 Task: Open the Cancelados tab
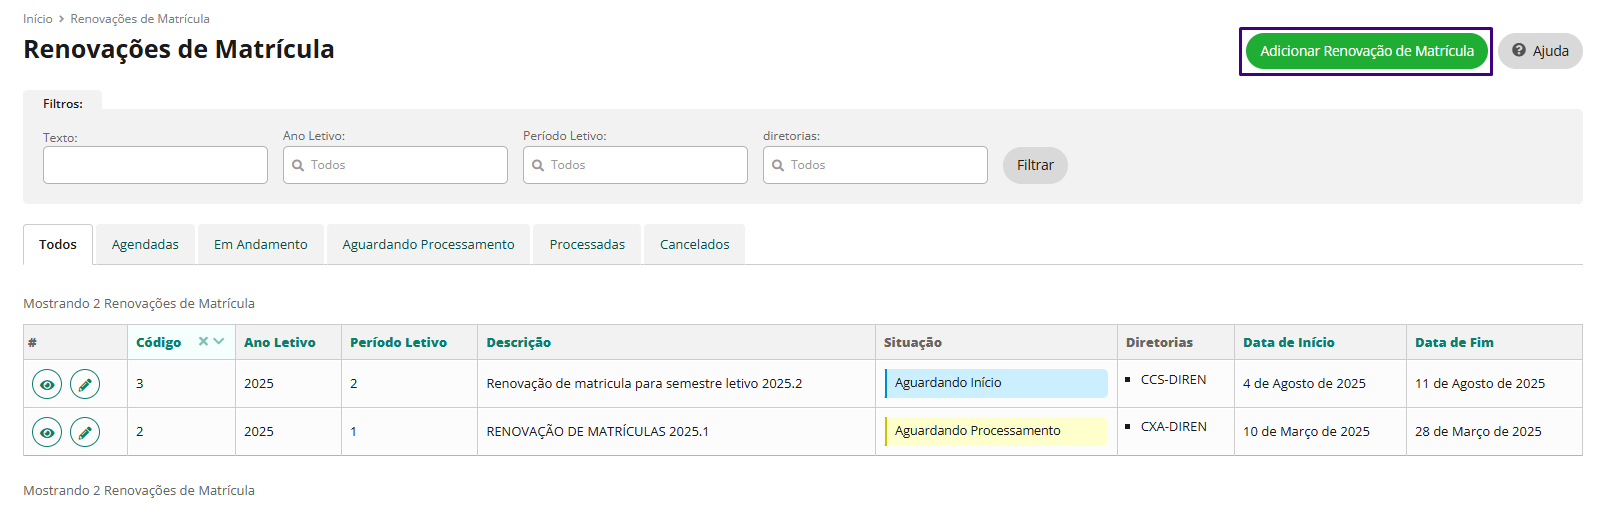point(694,244)
